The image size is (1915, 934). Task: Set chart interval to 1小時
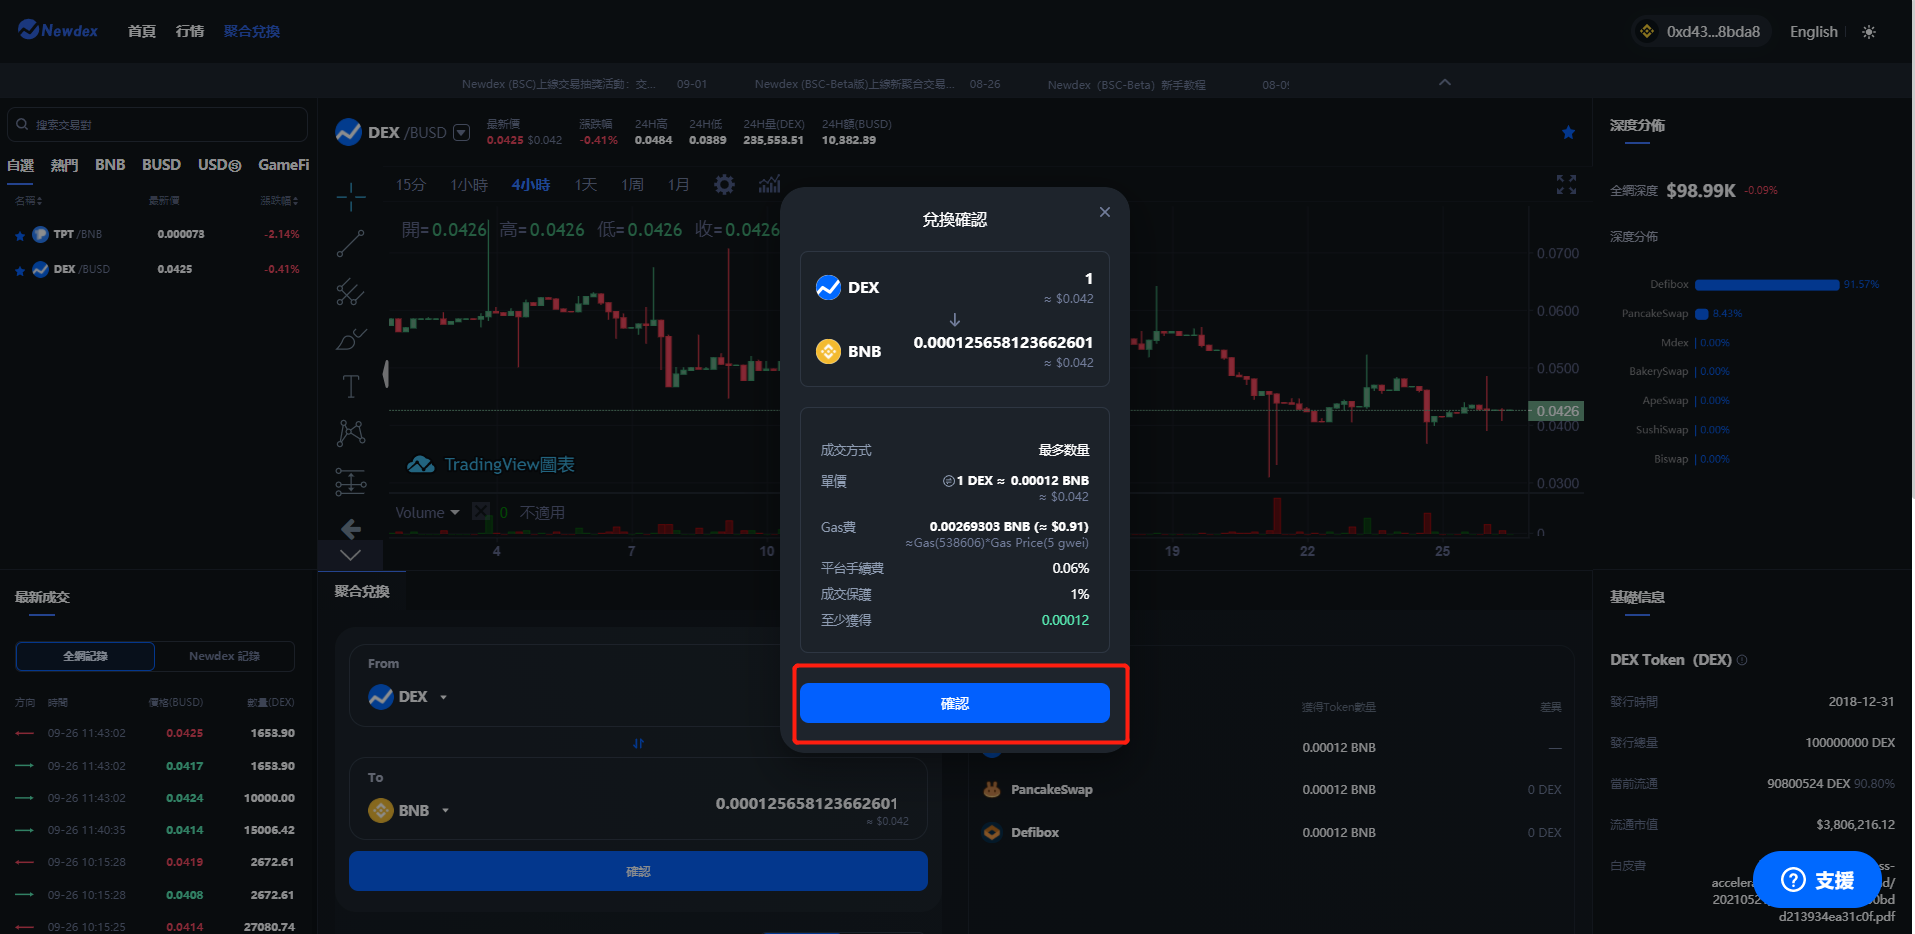[469, 185]
